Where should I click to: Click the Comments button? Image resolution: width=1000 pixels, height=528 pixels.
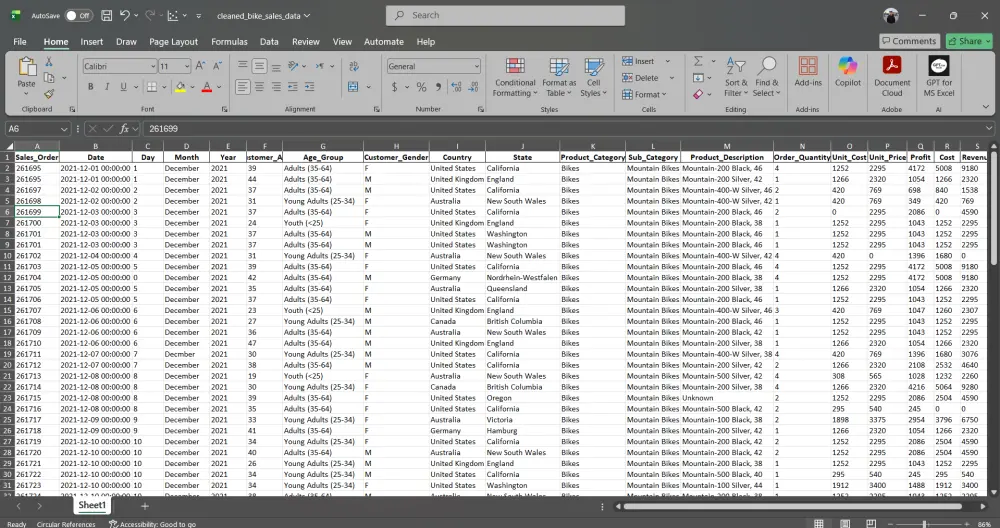[x=909, y=41]
